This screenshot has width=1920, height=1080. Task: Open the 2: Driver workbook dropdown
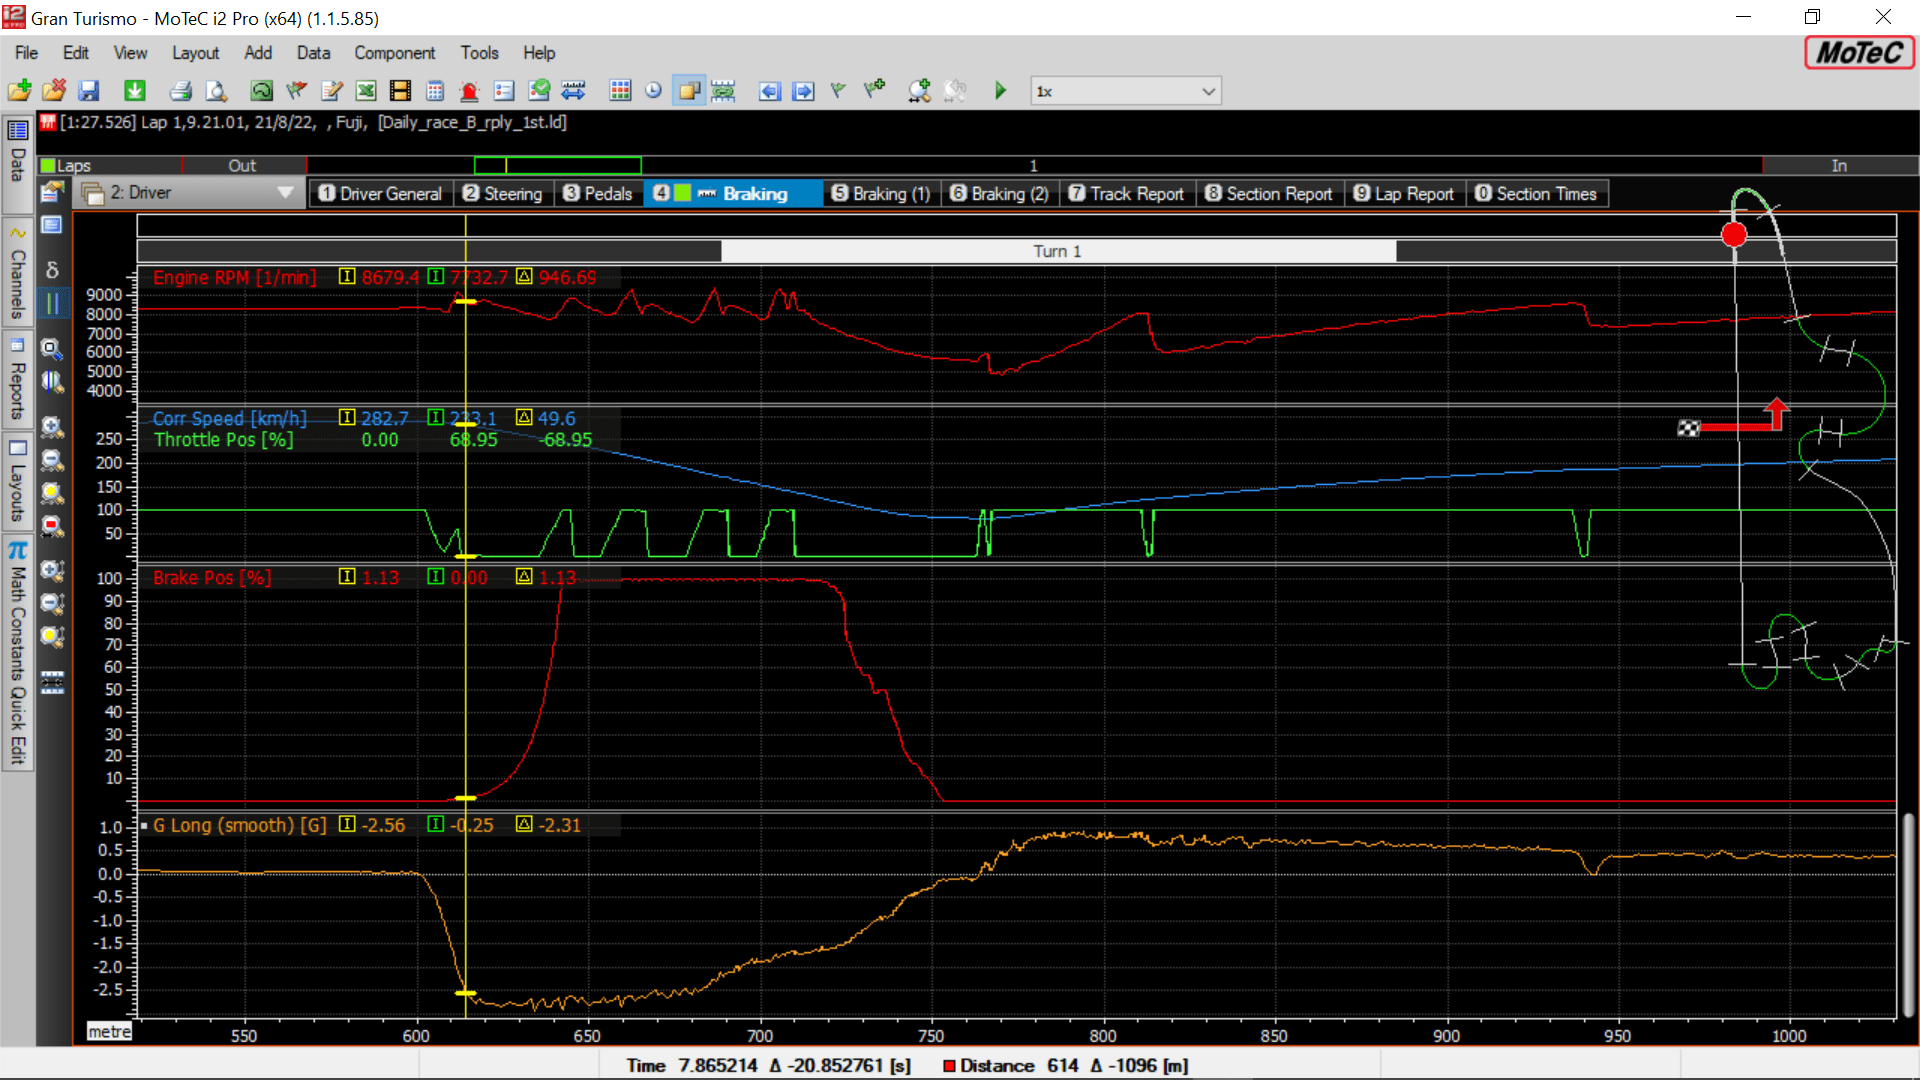189,193
